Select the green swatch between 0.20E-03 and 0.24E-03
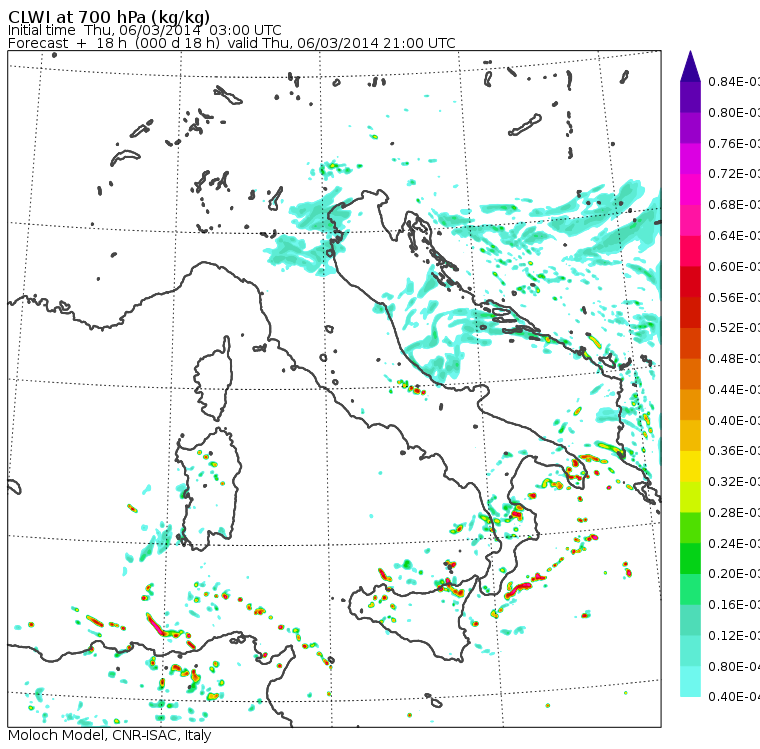Image resolution: width=760 pixels, height=749 pixels. pos(690,558)
